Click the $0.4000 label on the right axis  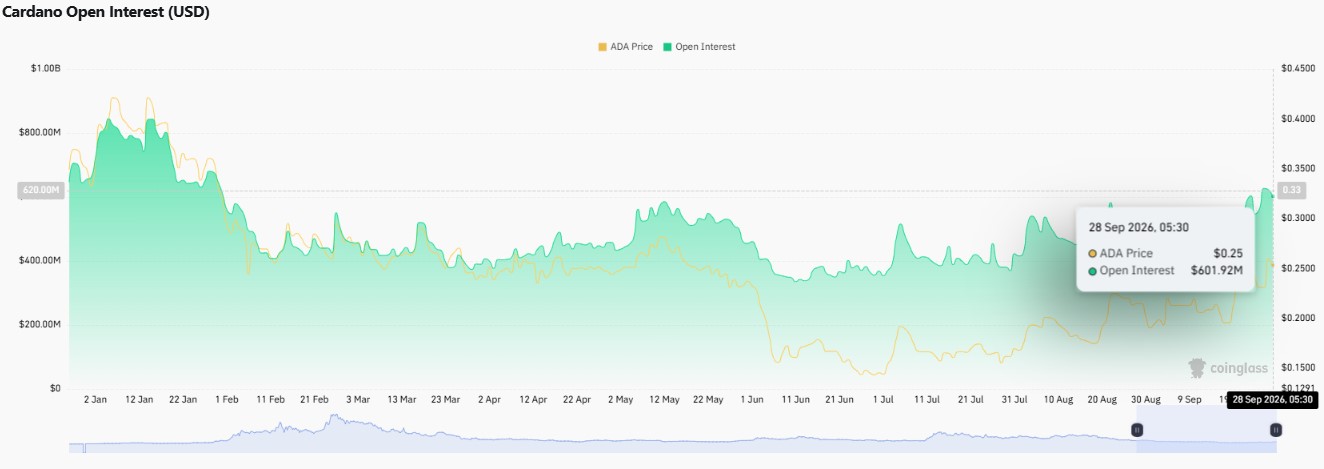1297,118
